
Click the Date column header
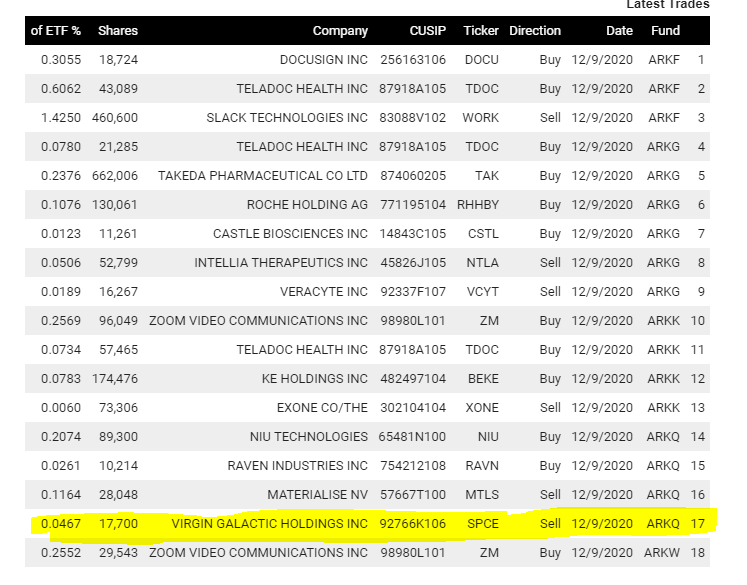tap(619, 31)
